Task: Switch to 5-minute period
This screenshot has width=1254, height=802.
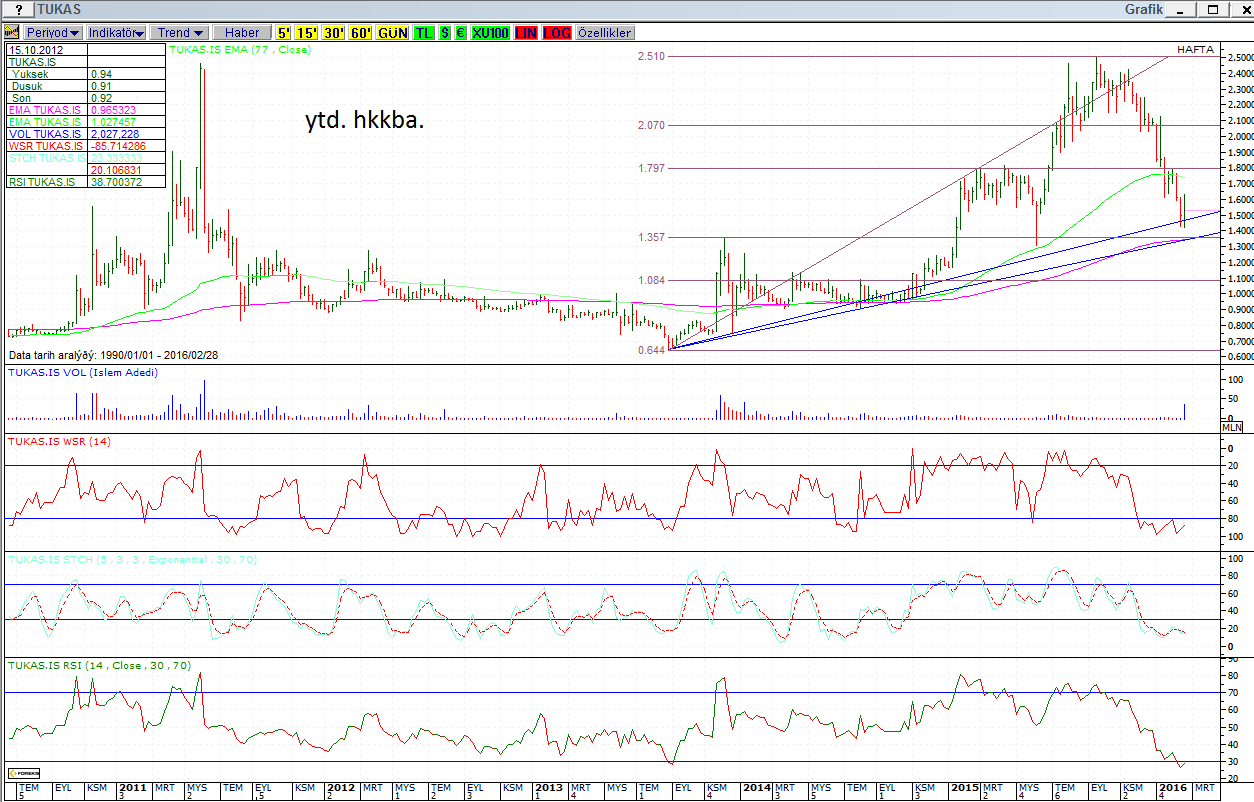Action: click(285, 33)
